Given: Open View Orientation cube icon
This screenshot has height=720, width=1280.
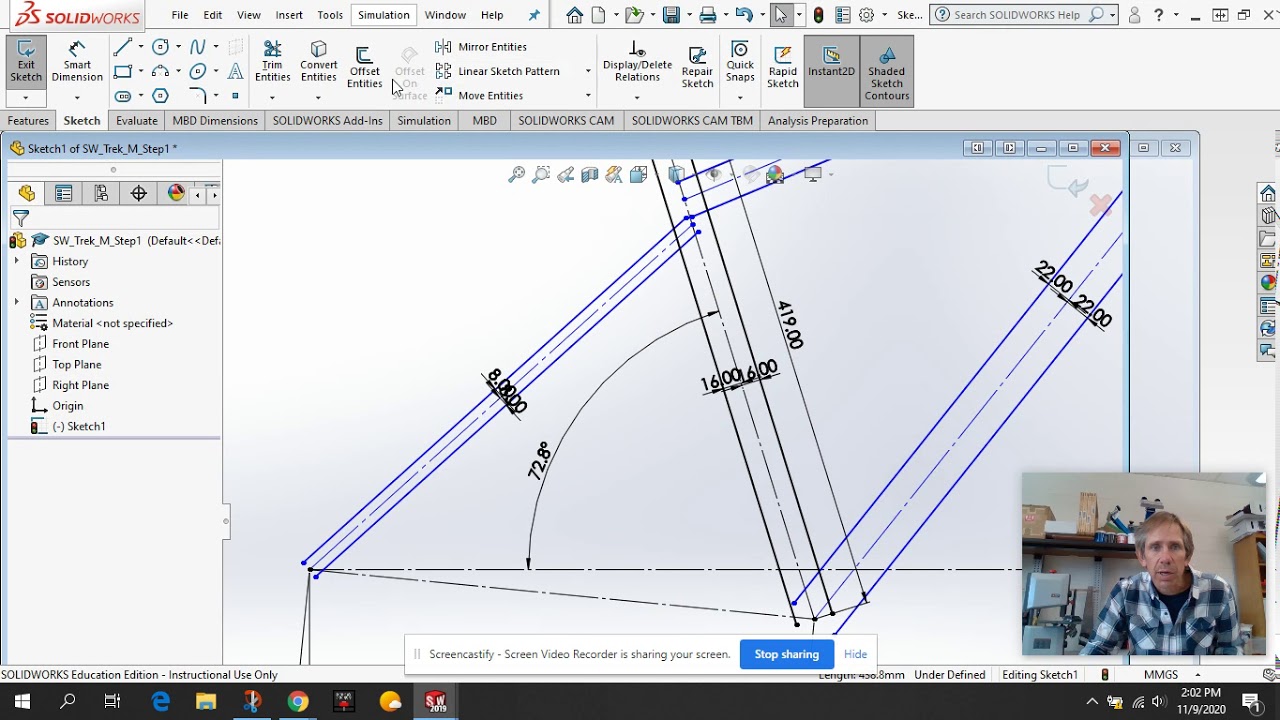Looking at the screenshot, I should click(x=677, y=175).
